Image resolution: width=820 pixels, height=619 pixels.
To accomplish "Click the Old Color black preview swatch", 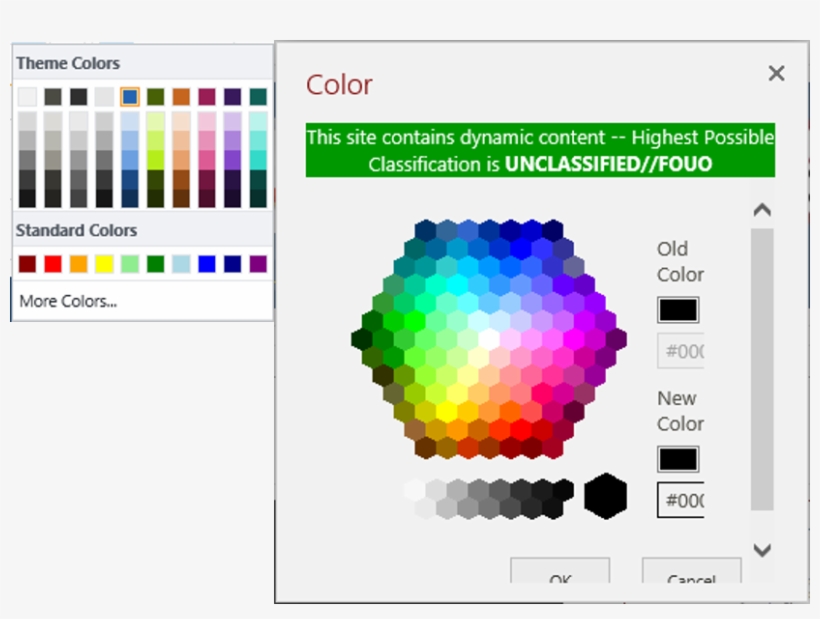I will tap(678, 310).
